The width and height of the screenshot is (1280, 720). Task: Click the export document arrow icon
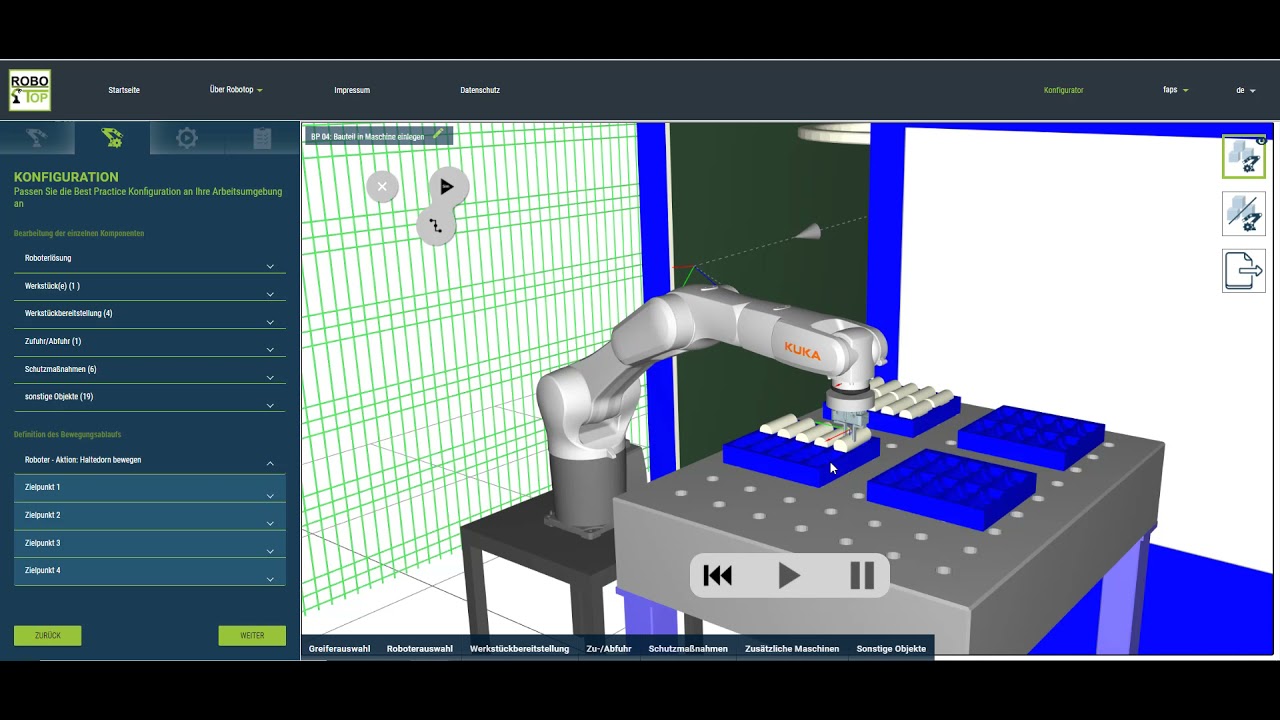tap(1244, 270)
